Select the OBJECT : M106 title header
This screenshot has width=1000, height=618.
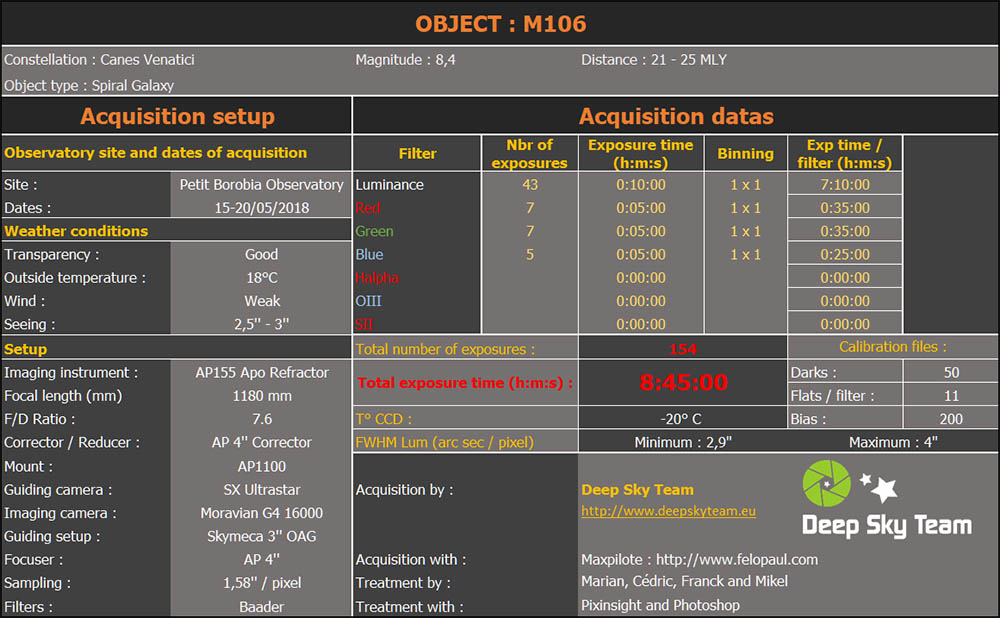[500, 23]
